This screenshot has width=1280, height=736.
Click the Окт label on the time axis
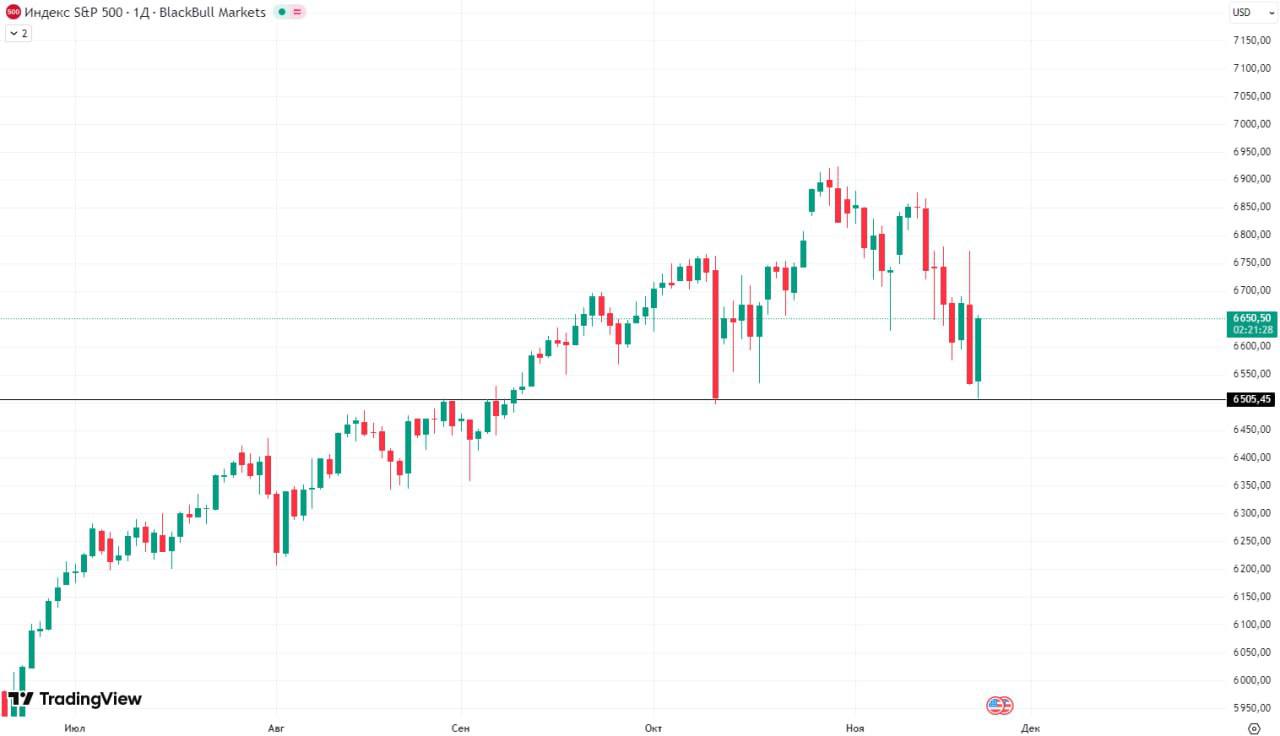[x=654, y=728]
